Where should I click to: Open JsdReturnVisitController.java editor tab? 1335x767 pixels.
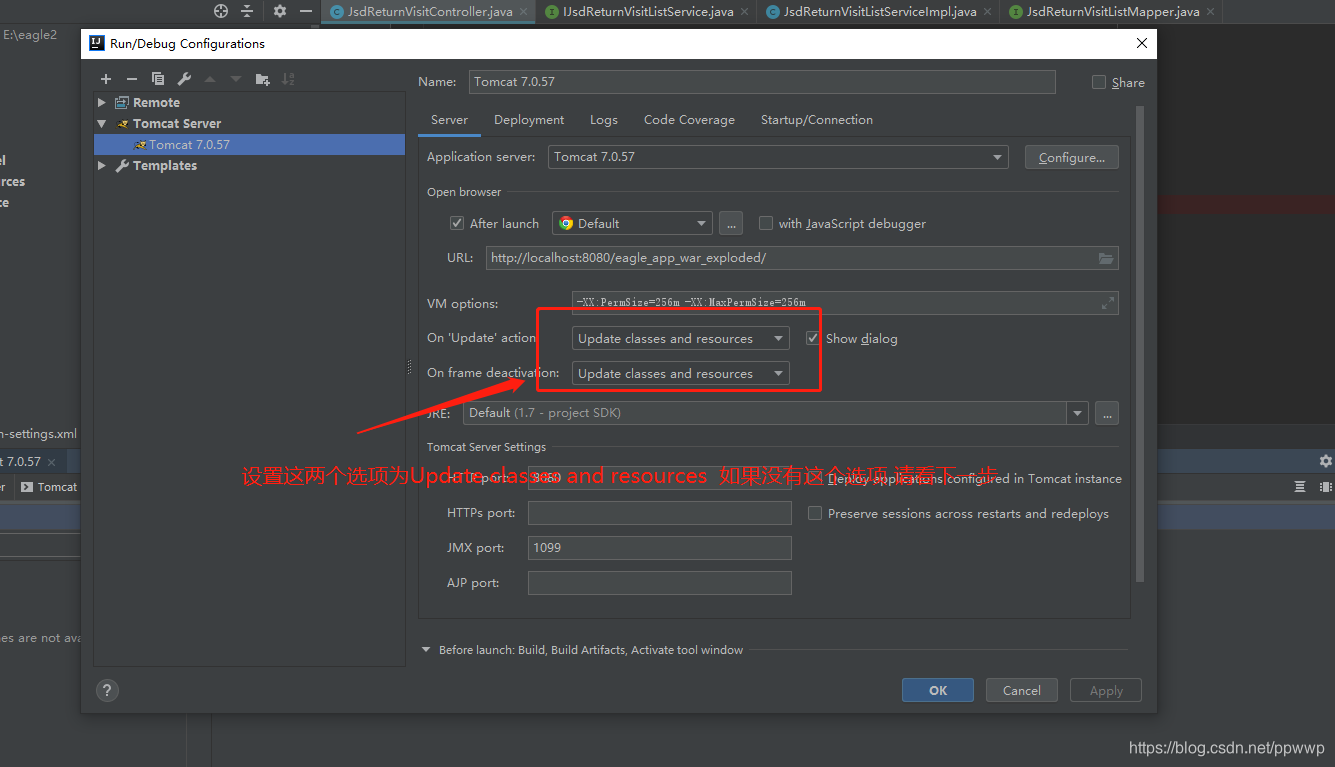pos(430,12)
